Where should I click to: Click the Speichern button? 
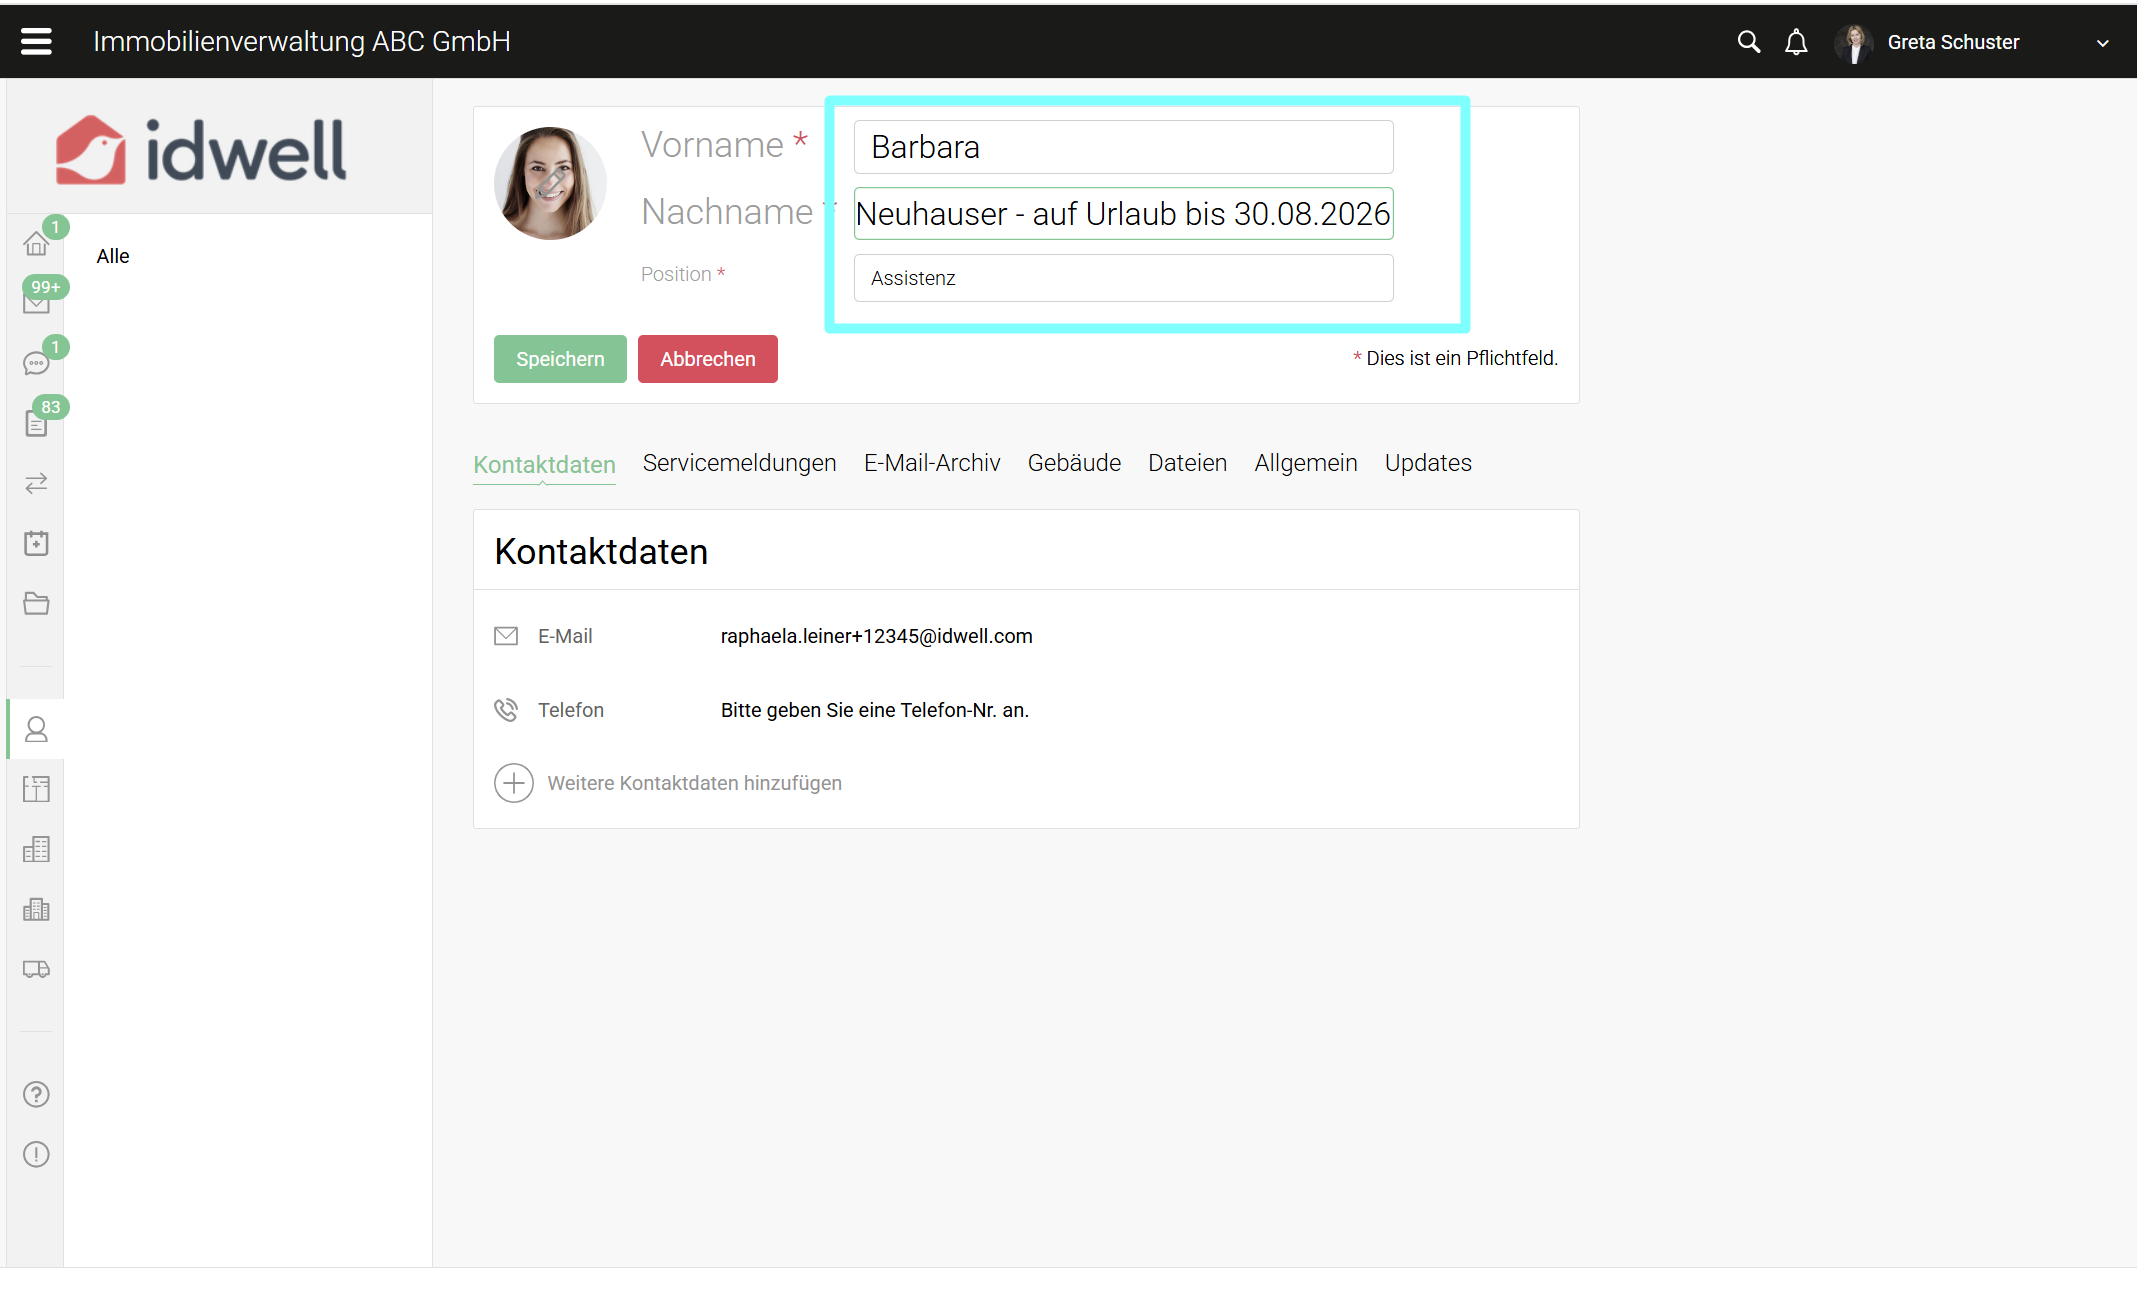point(560,359)
